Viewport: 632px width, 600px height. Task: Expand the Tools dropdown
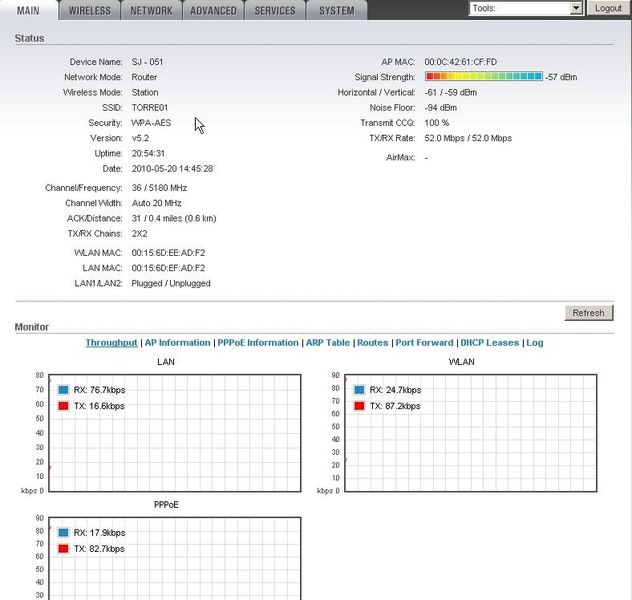pyautogui.click(x=526, y=8)
